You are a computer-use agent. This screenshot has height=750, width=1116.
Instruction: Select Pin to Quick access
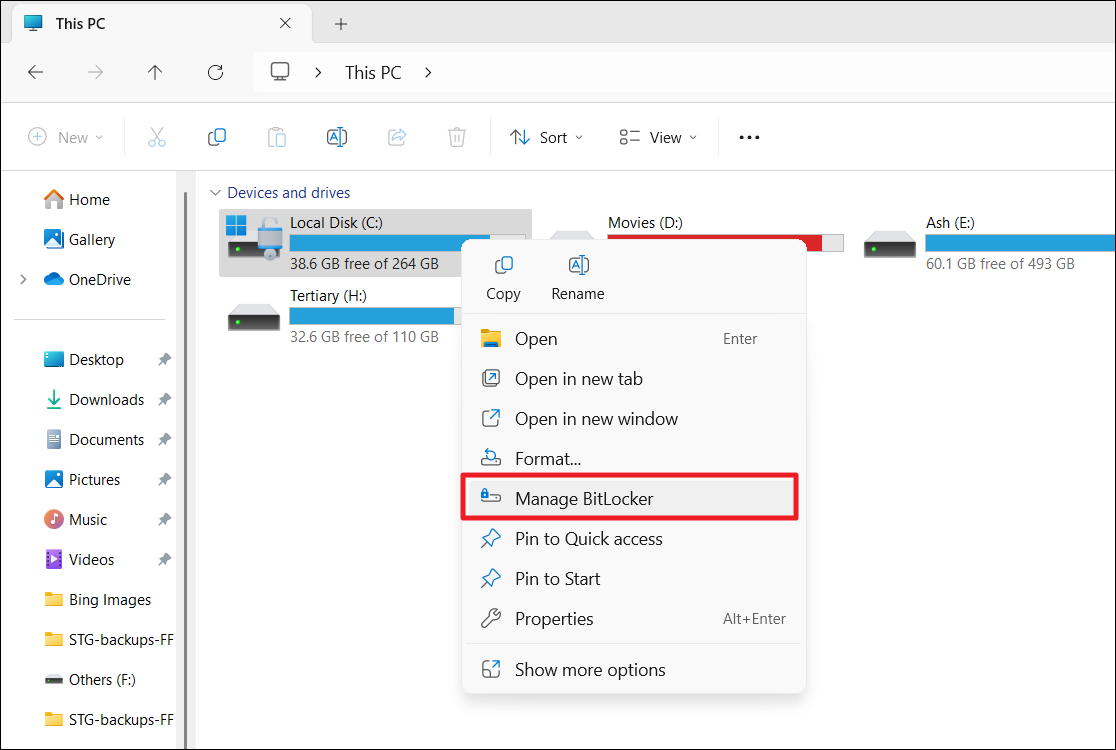pyautogui.click(x=588, y=539)
